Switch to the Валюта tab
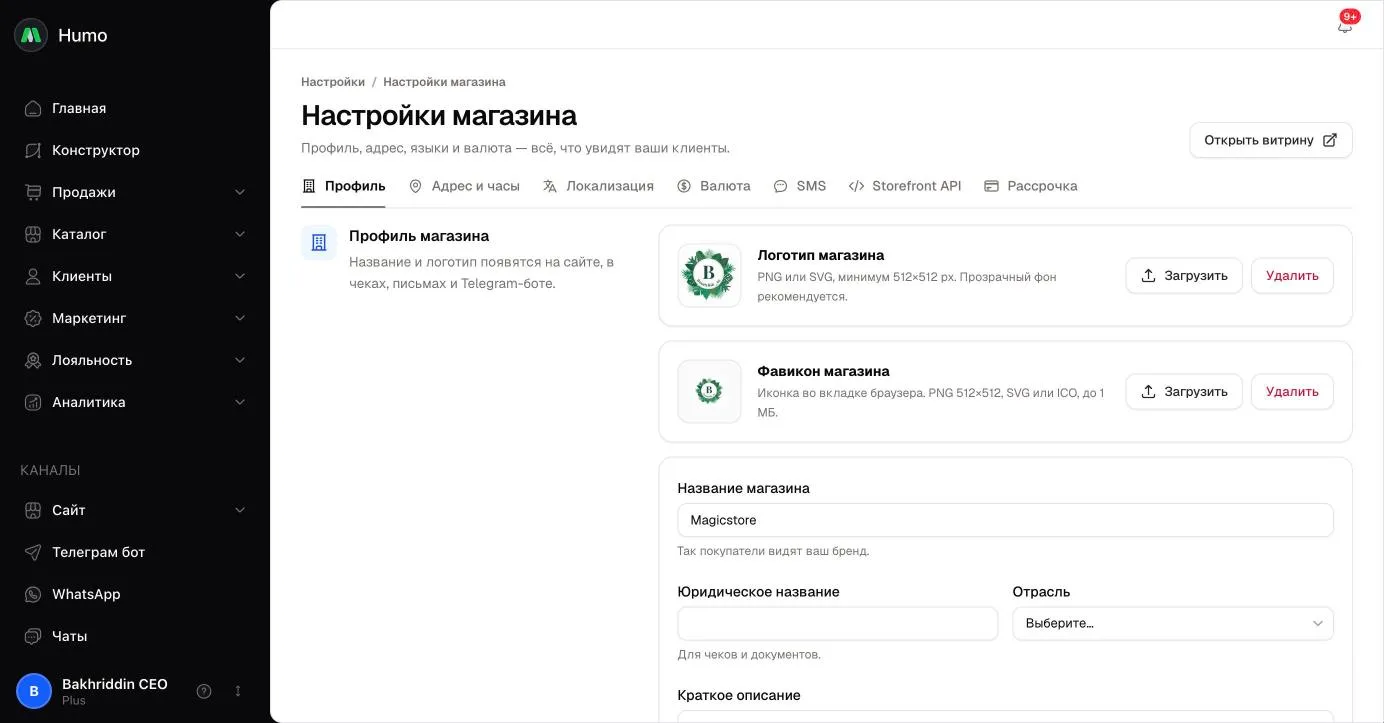The height and width of the screenshot is (723, 1384). click(x=713, y=186)
